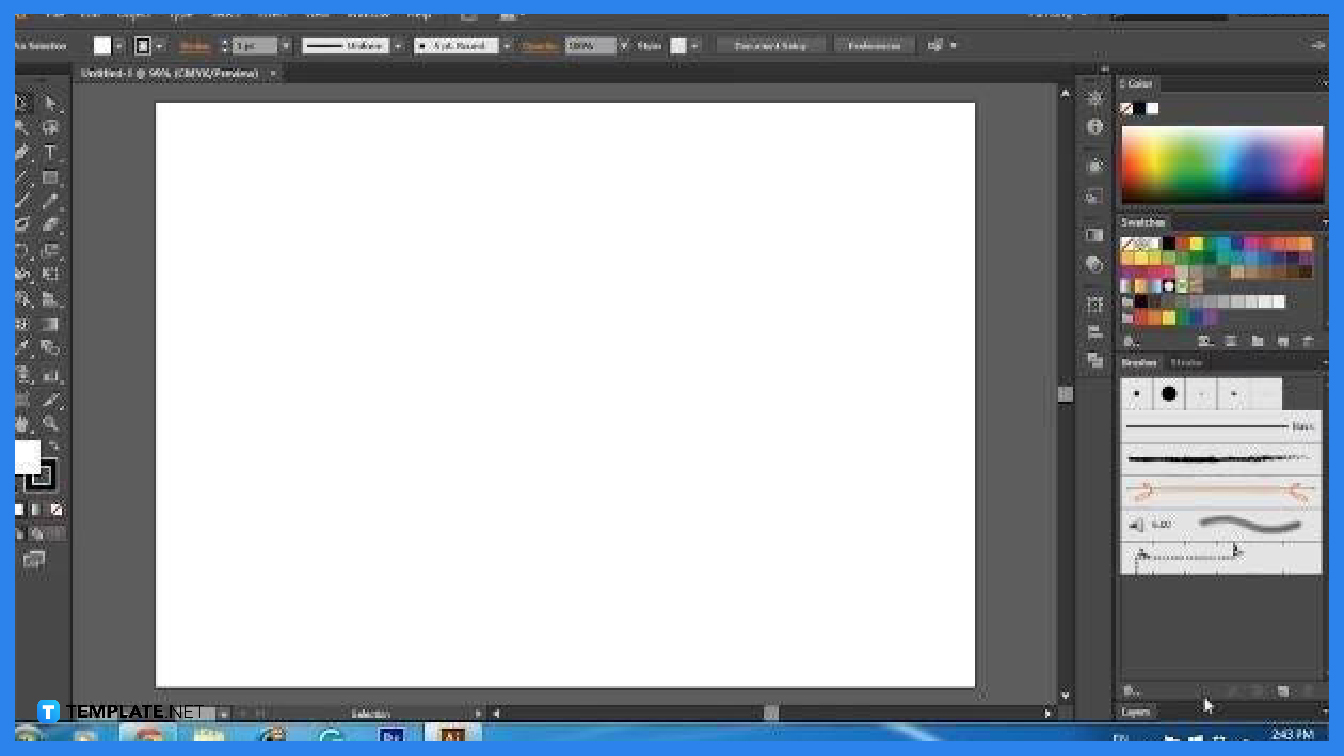Open Preferences from the Control bar
This screenshot has width=1344, height=756.
(874, 45)
